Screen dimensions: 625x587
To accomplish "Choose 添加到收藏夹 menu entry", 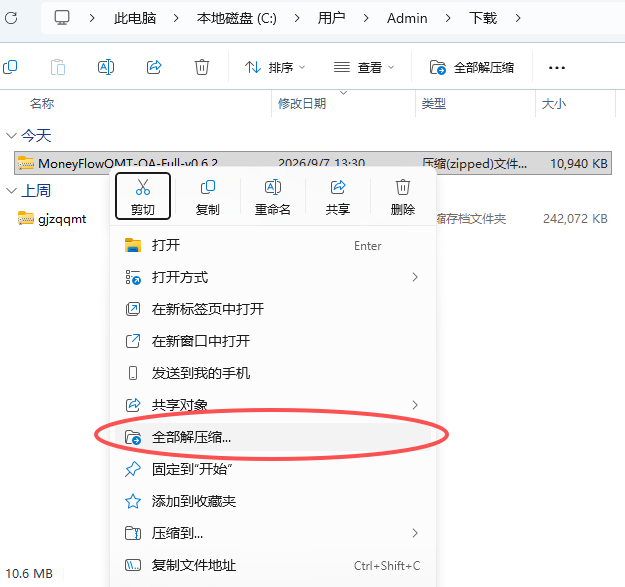I will [x=273, y=501].
